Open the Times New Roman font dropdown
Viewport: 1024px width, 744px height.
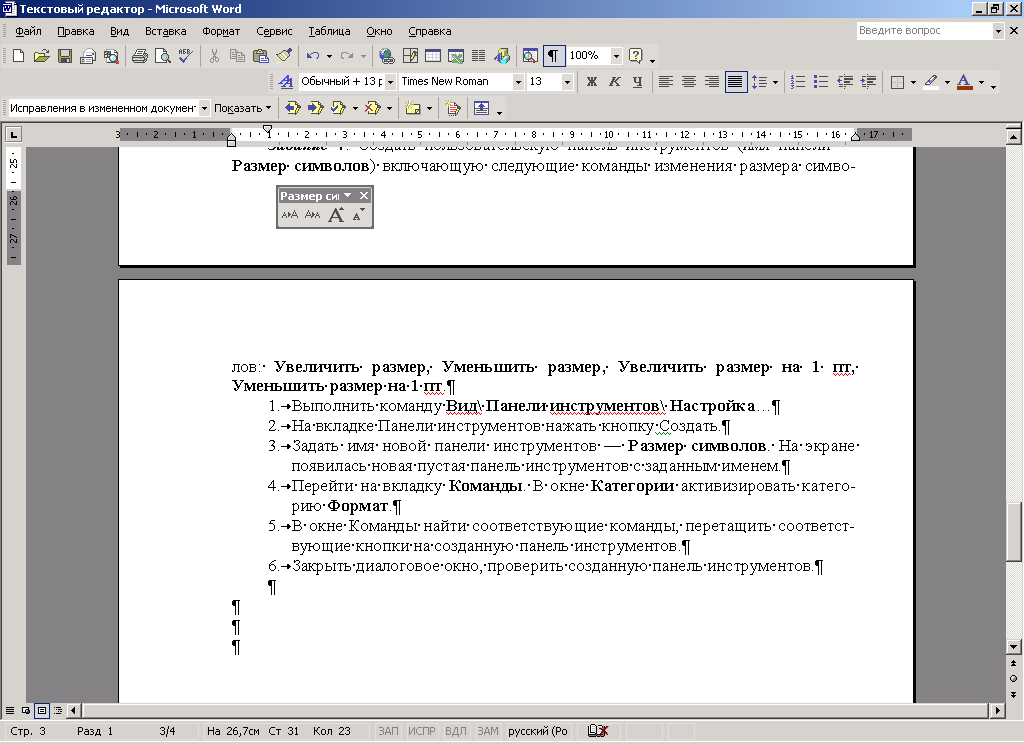pyautogui.click(x=518, y=82)
